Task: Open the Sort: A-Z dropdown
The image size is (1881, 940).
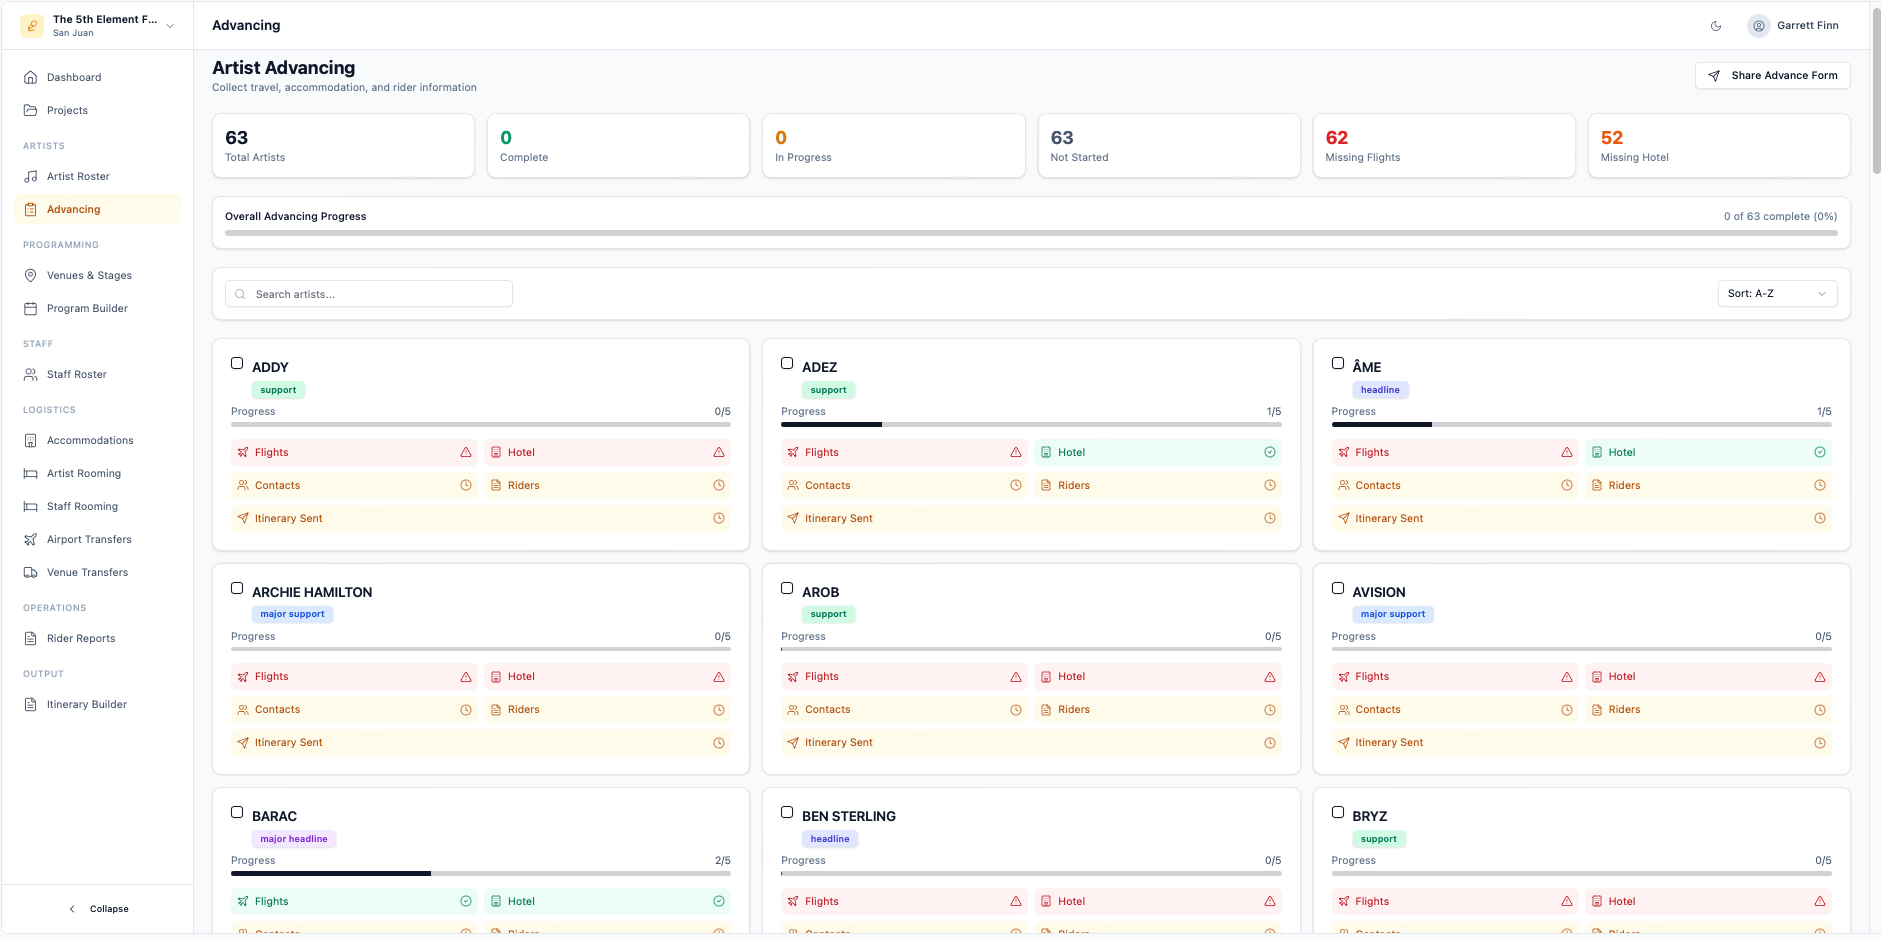Action: [x=1777, y=294]
